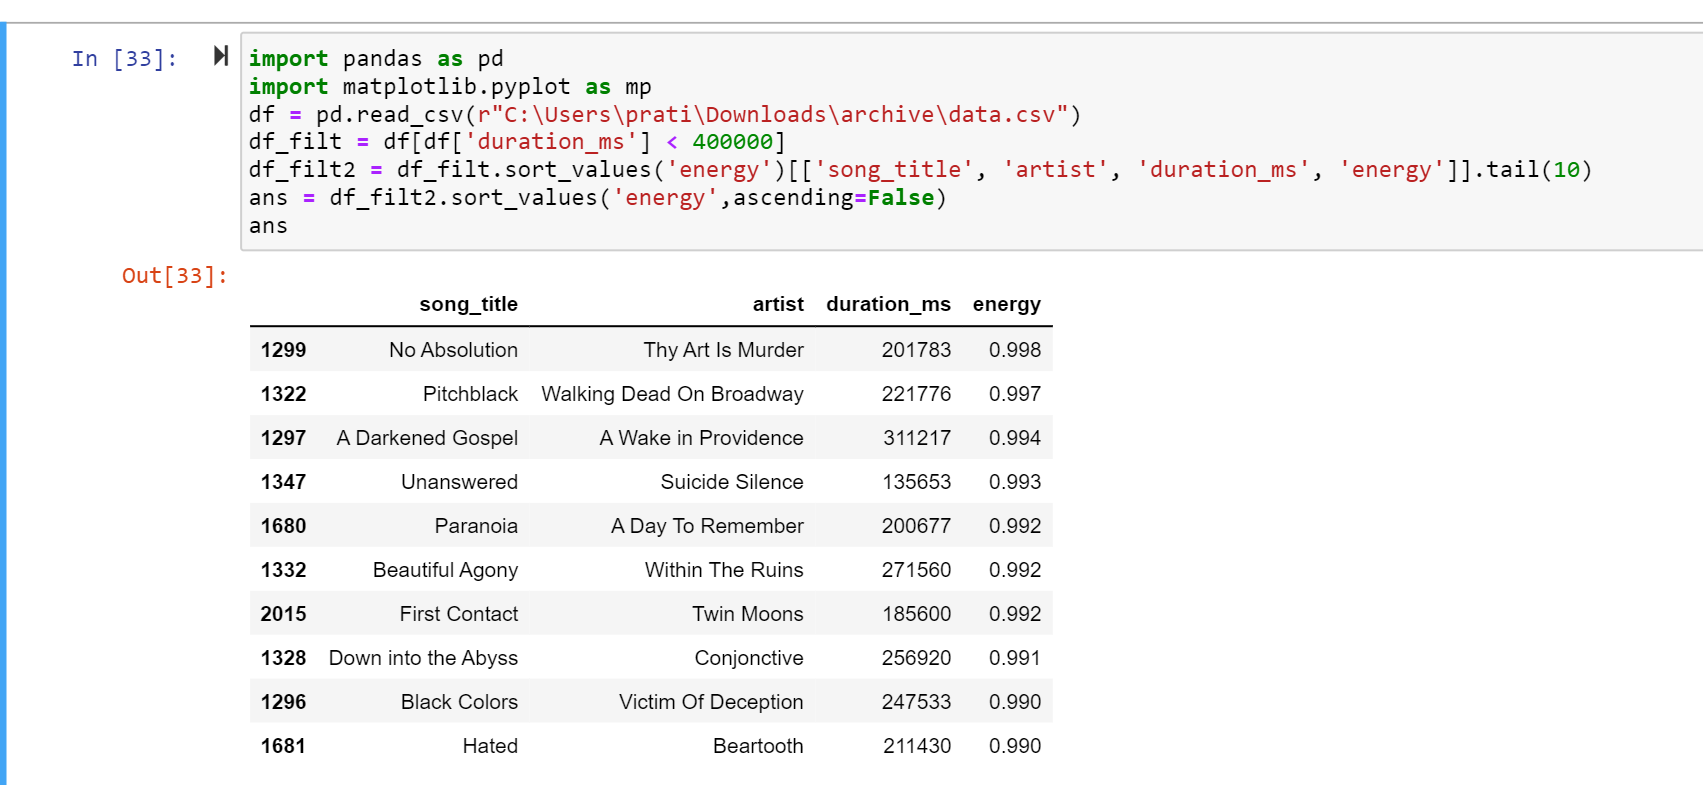Click artist 'Twin Moons'
This screenshot has width=1703, height=785.
click(747, 614)
